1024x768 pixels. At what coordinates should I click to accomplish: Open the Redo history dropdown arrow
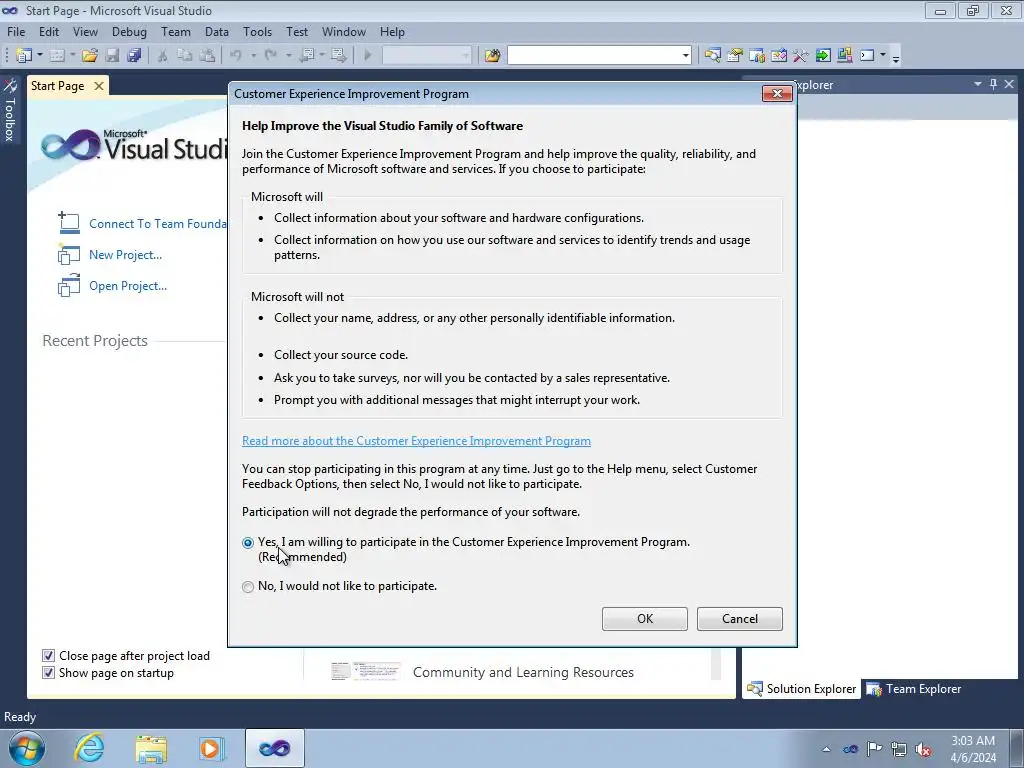288,56
